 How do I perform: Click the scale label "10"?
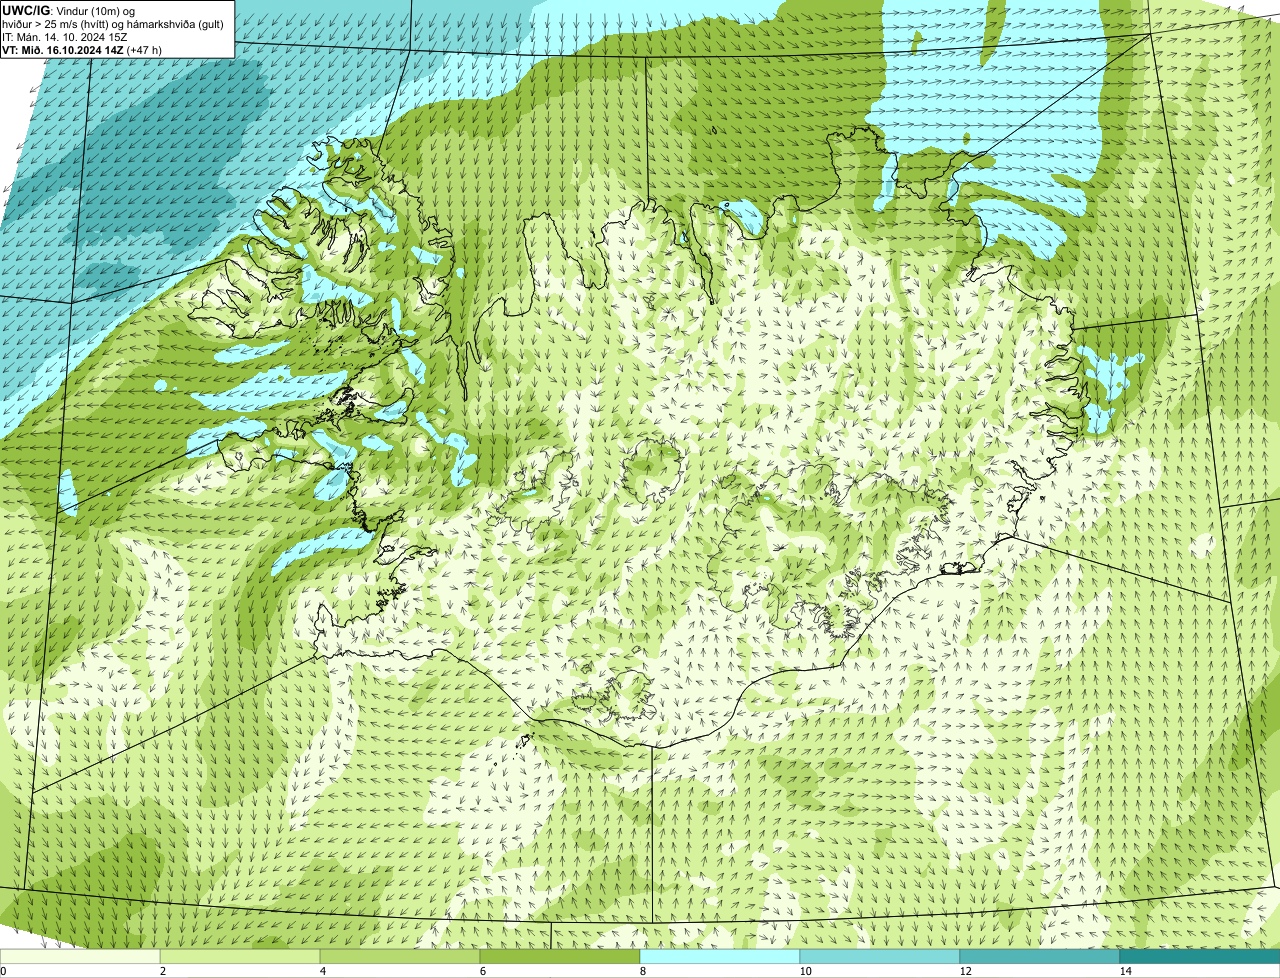[805, 971]
